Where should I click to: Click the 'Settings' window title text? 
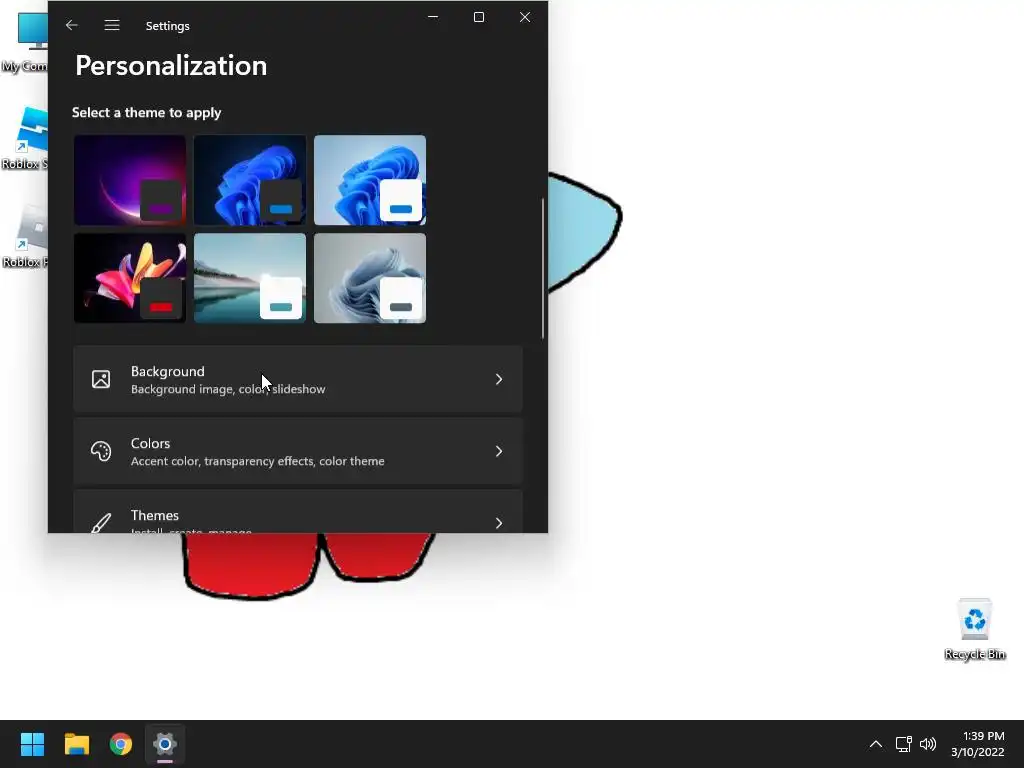click(x=167, y=25)
